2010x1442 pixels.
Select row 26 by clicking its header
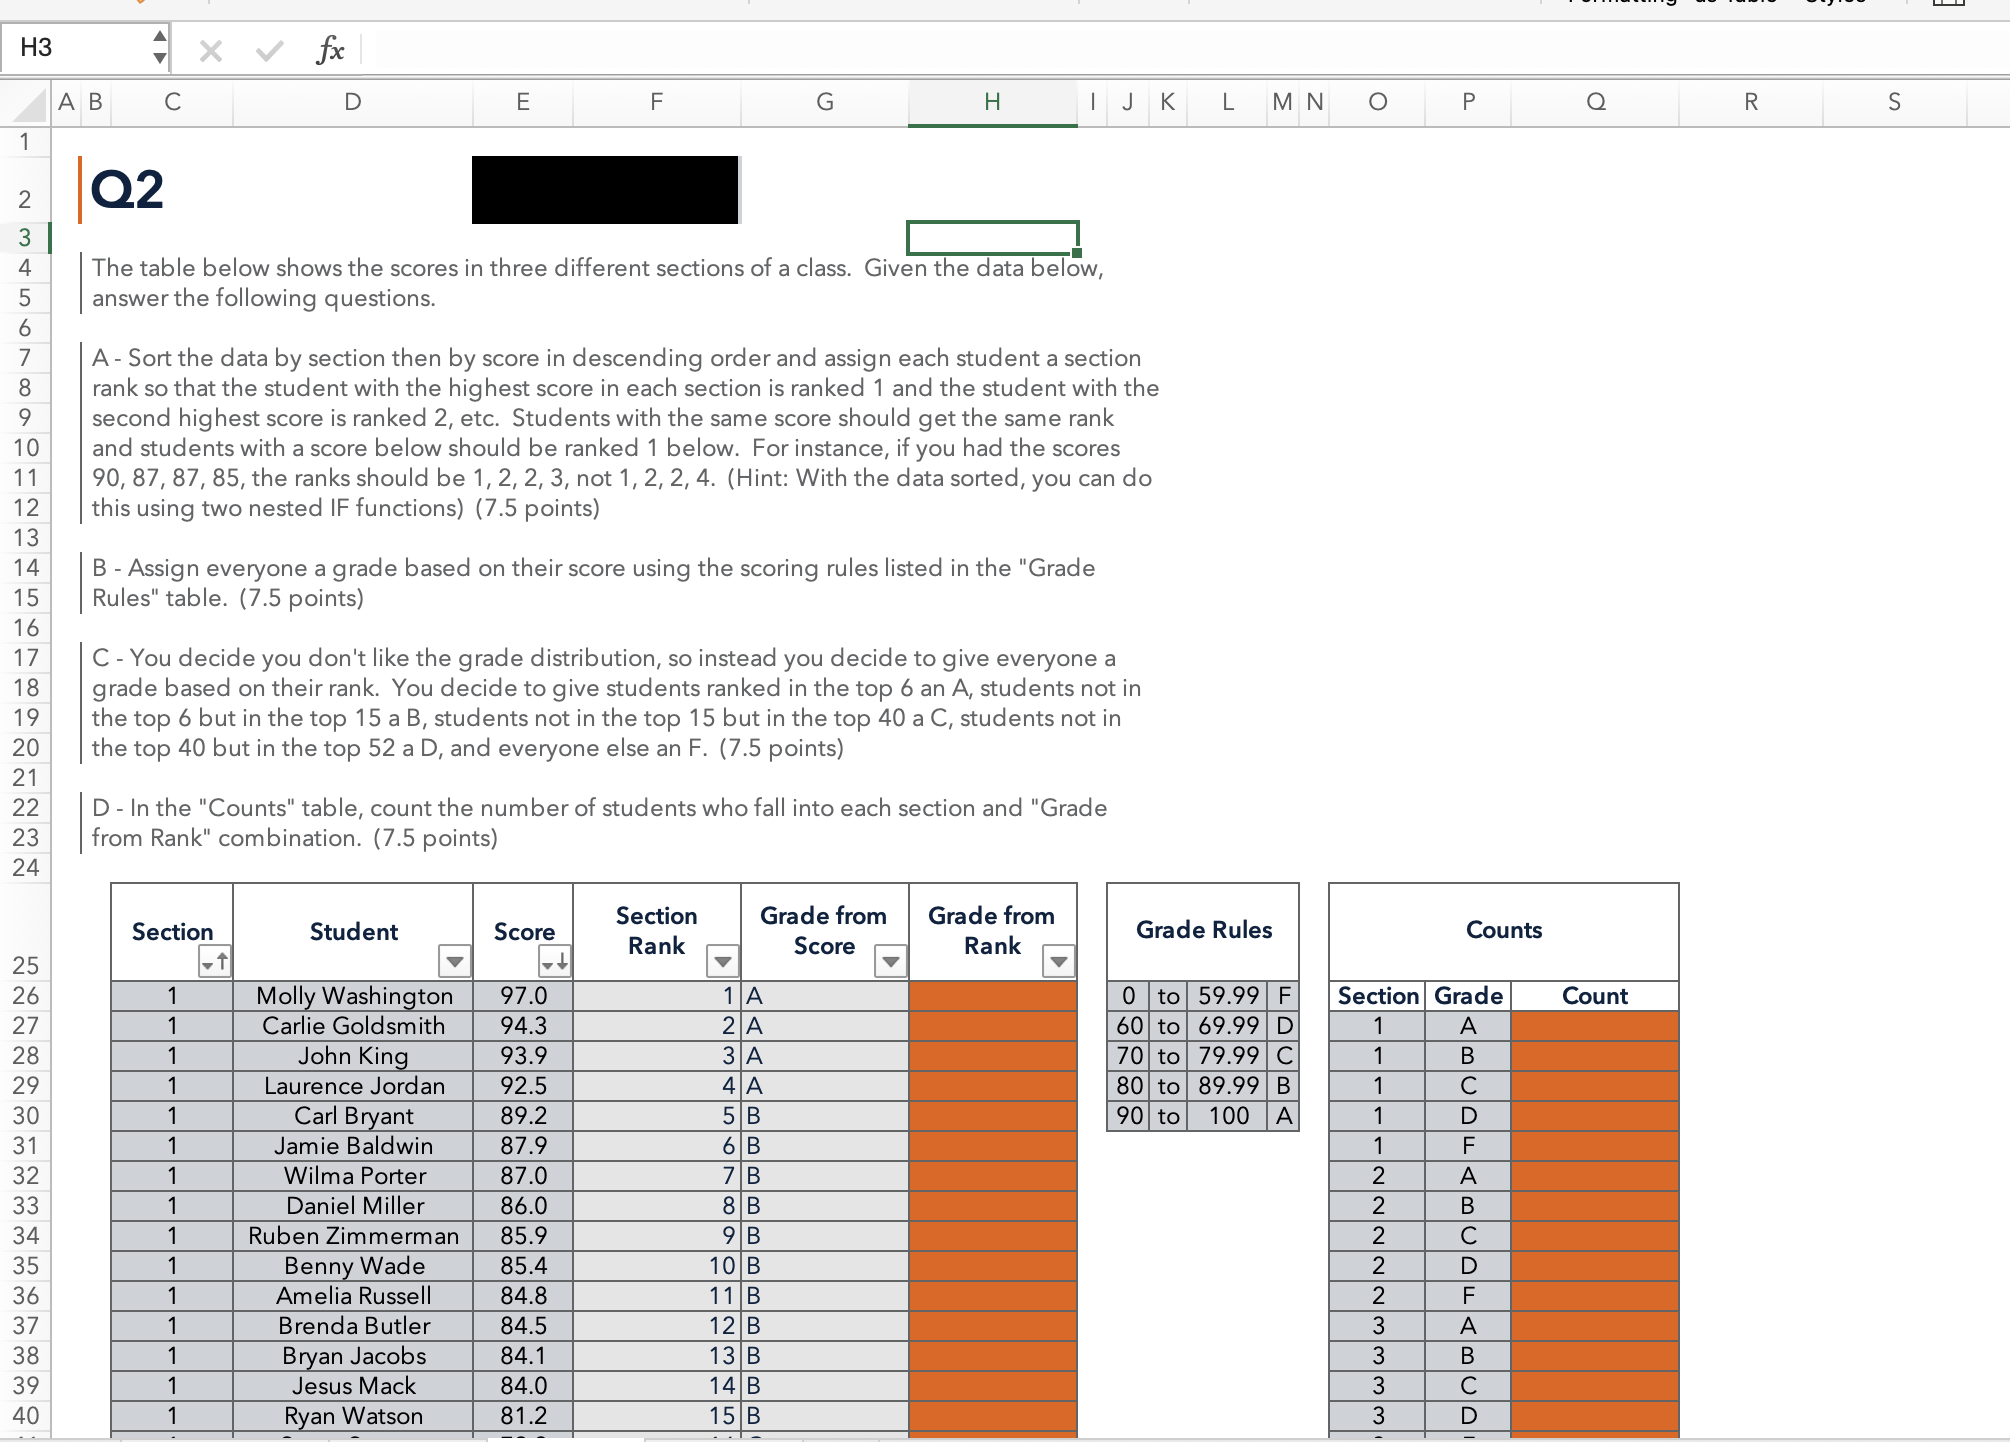pyautogui.click(x=25, y=996)
